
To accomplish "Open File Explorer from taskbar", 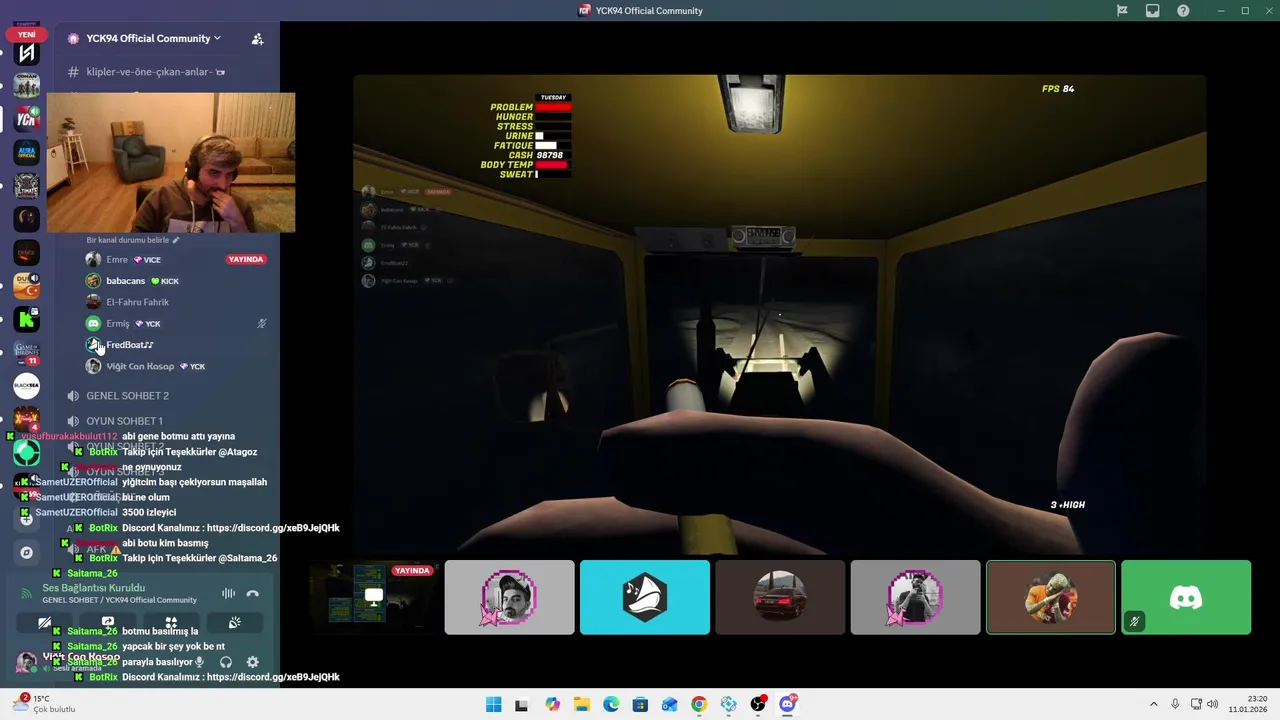I will 582,705.
